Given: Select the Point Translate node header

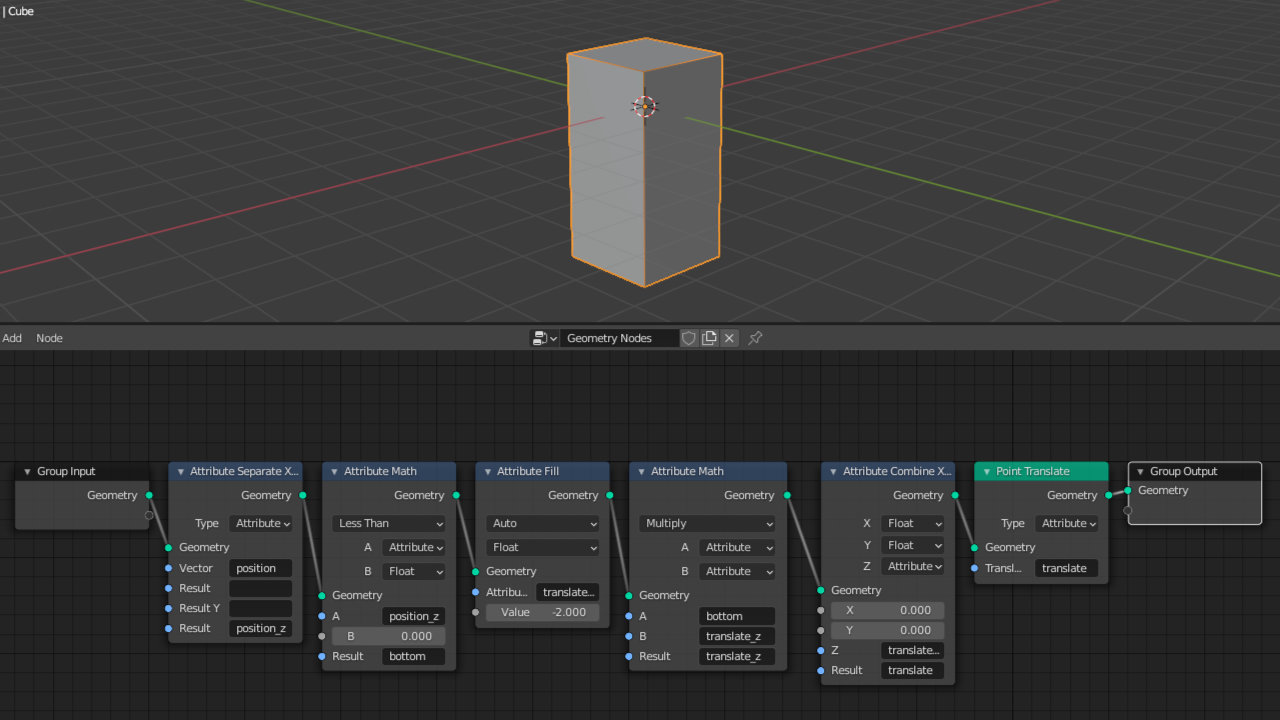Looking at the screenshot, I should (x=1041, y=471).
